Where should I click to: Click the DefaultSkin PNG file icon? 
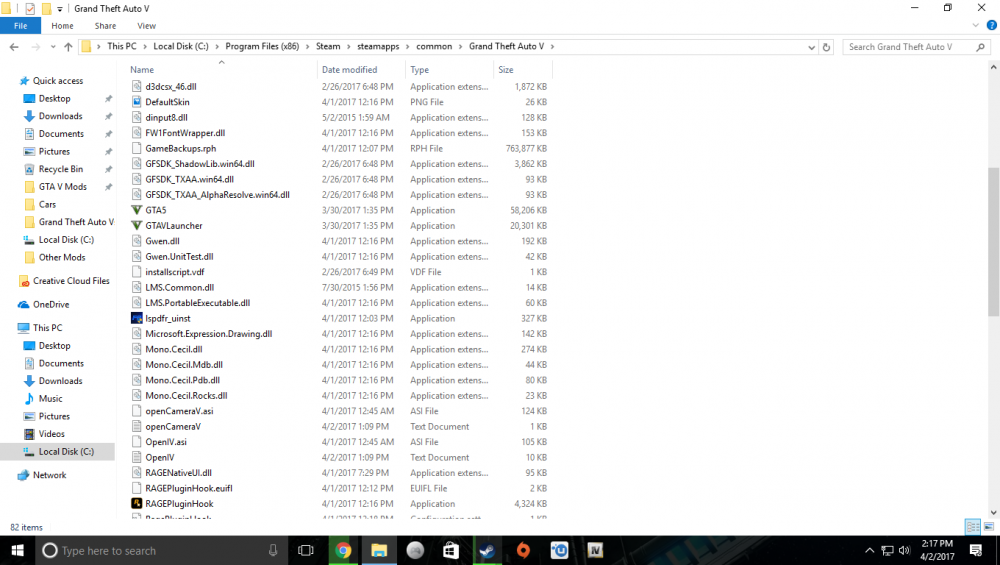click(x=136, y=102)
